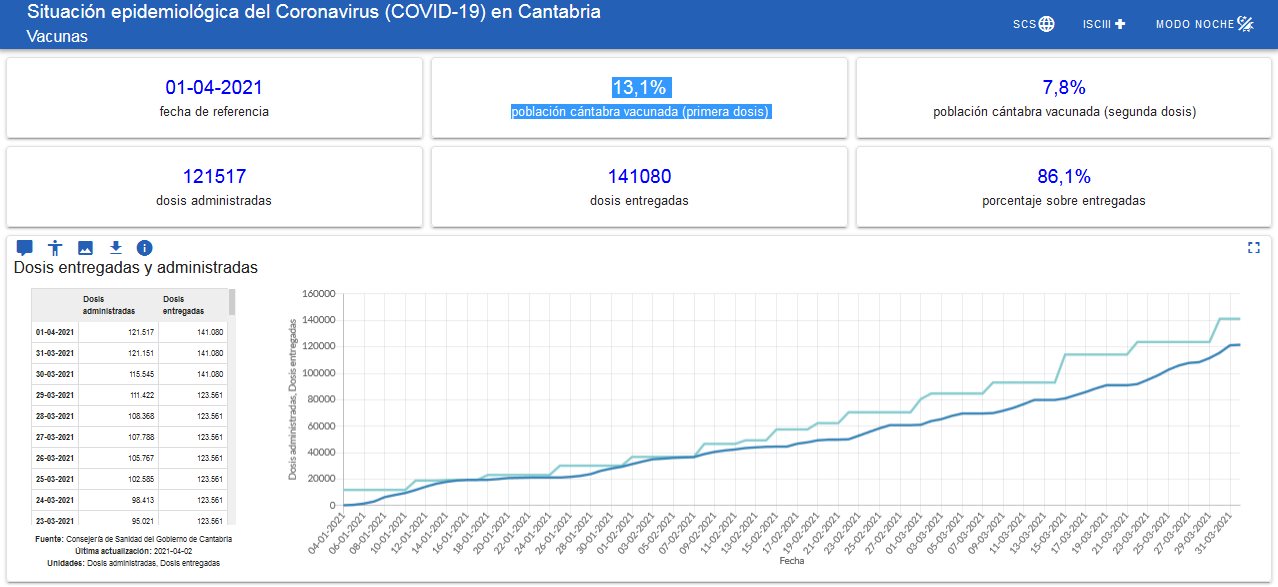The image size is (1278, 587).
Task: Select the 31-03-2021 table row date
Action: (55, 353)
